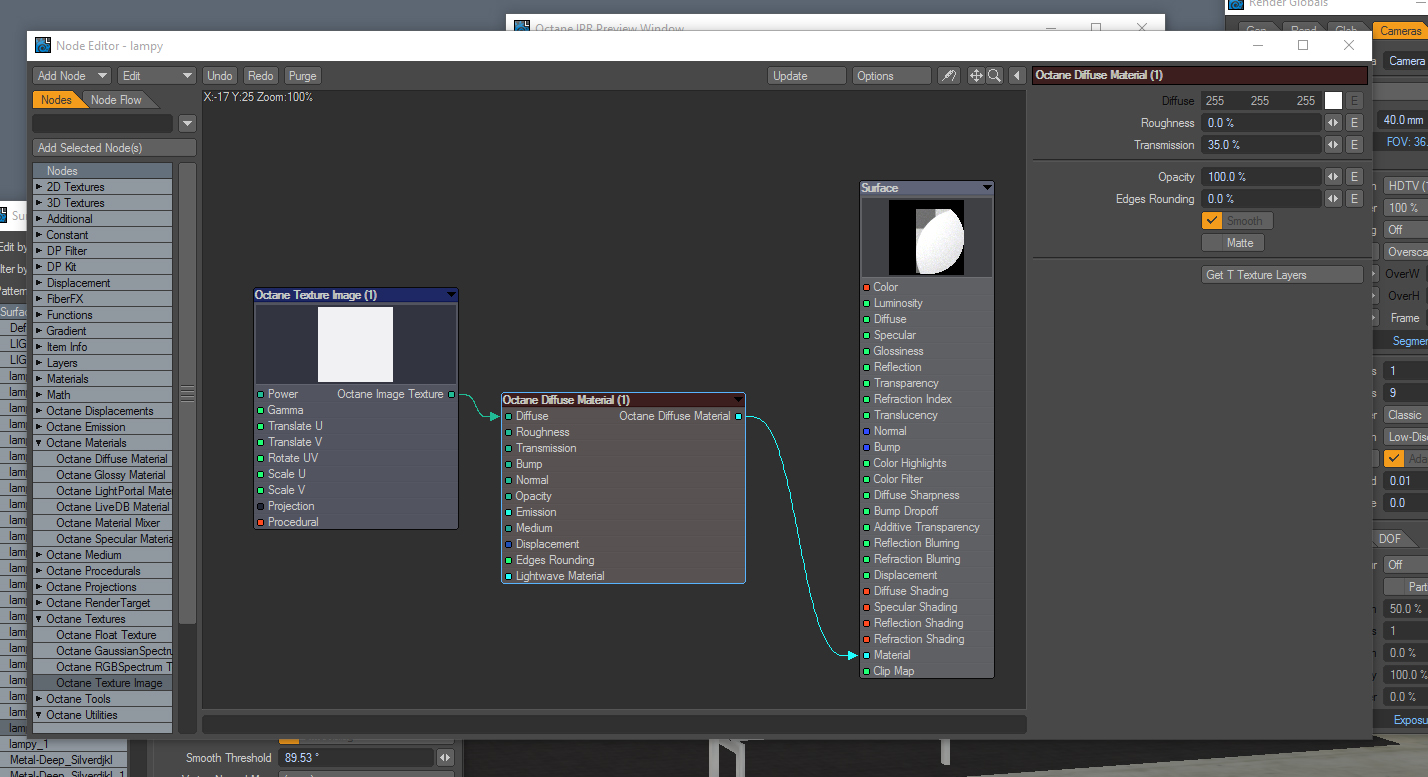Click the eyedropper icon in Node Editor toolbar
The image size is (1428, 777).
point(949,76)
